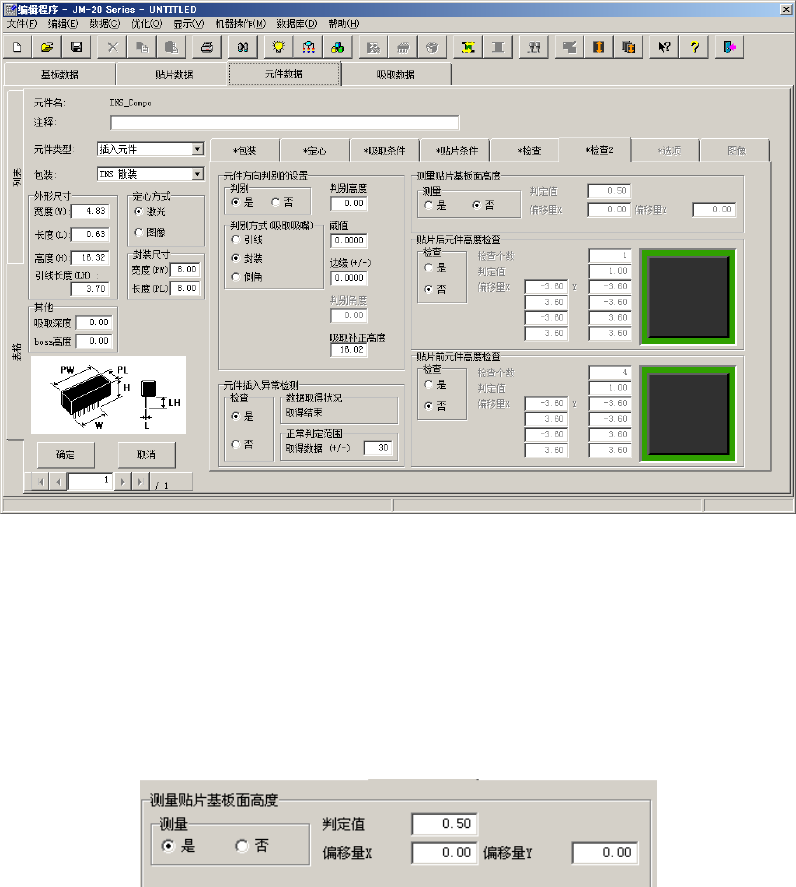
Task: Select the 列表 vertical side tab
Action: click(16, 177)
